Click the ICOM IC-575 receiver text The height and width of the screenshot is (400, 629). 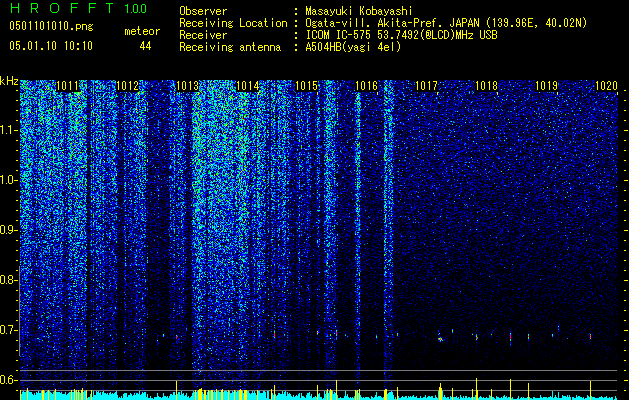(401, 35)
